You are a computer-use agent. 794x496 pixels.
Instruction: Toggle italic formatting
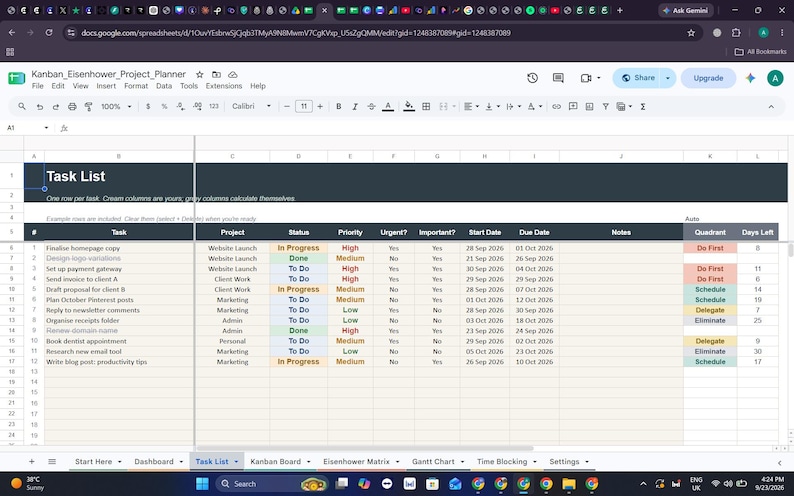coord(355,106)
